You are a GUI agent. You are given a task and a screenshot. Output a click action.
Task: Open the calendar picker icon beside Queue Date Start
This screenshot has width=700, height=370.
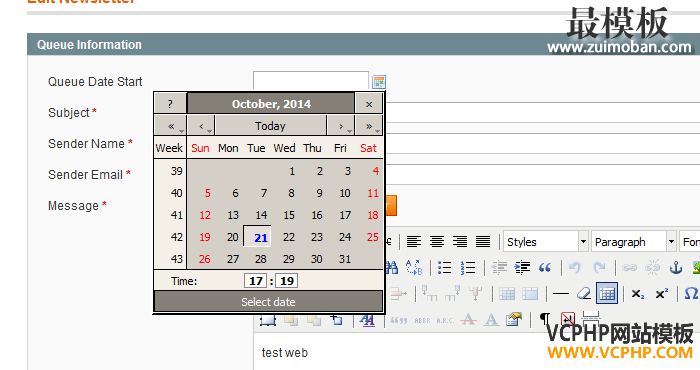379,82
